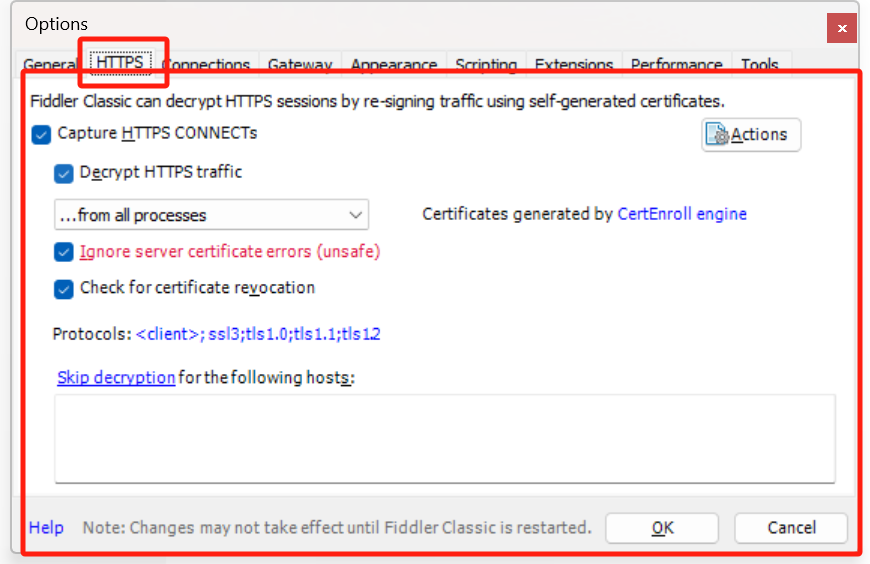870x564 pixels.
Task: Uncheck Decrypt HTTPS traffic
Action: click(63, 173)
